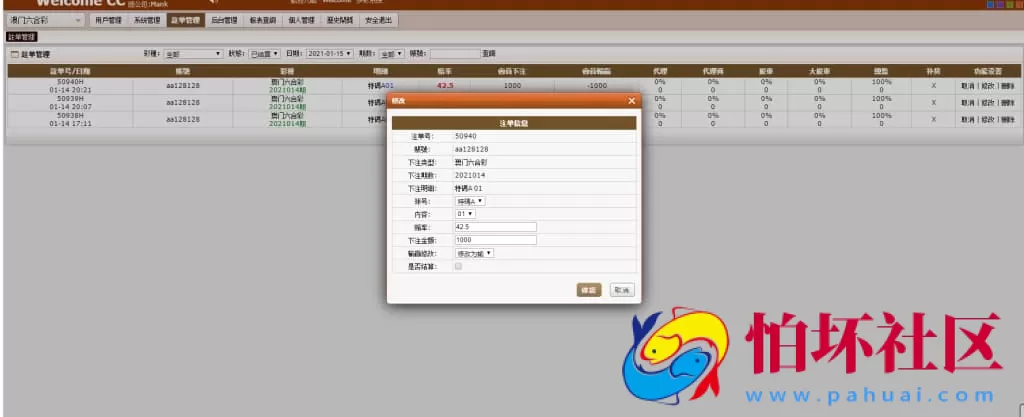Click account aa128128 in row 50939H
This screenshot has height=417, width=1024.
(x=183, y=102)
